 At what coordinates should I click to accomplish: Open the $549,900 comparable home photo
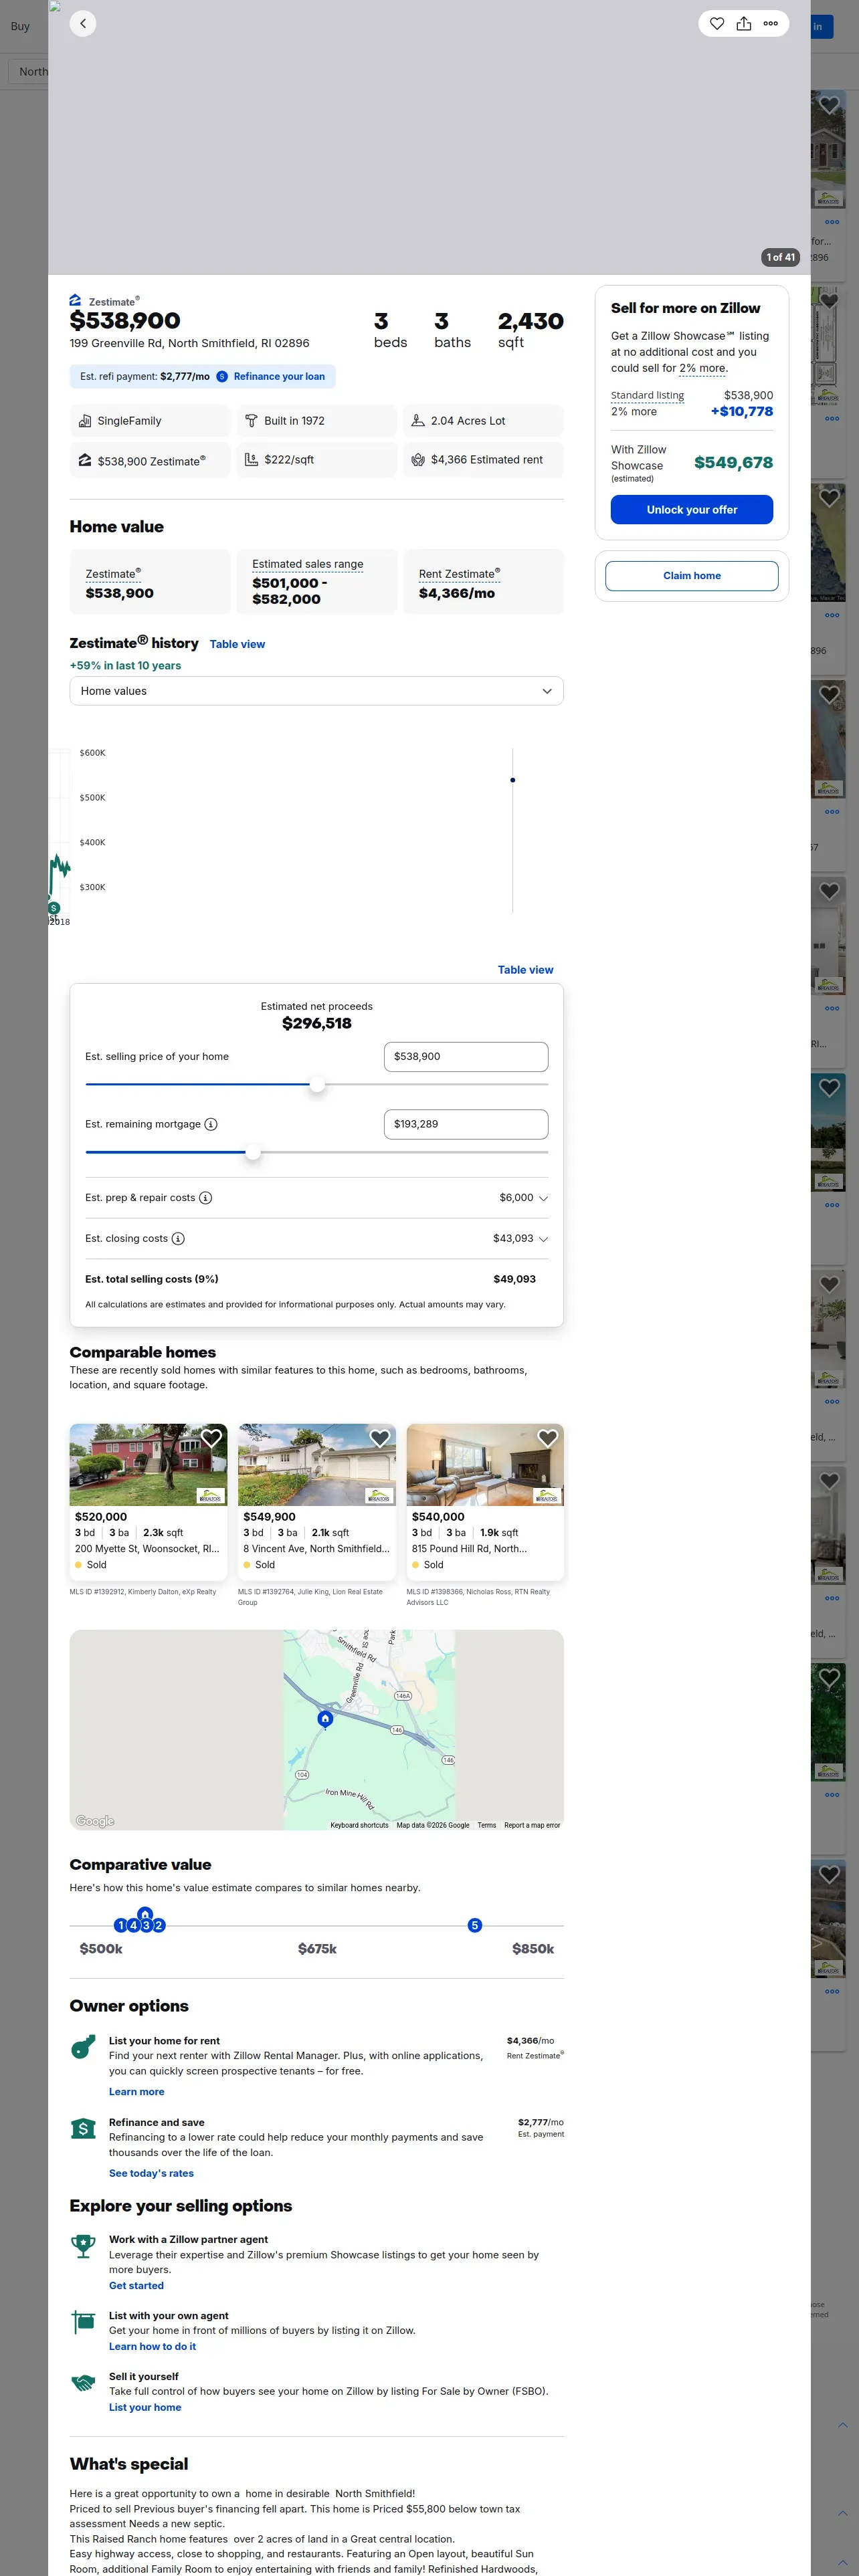point(317,1465)
